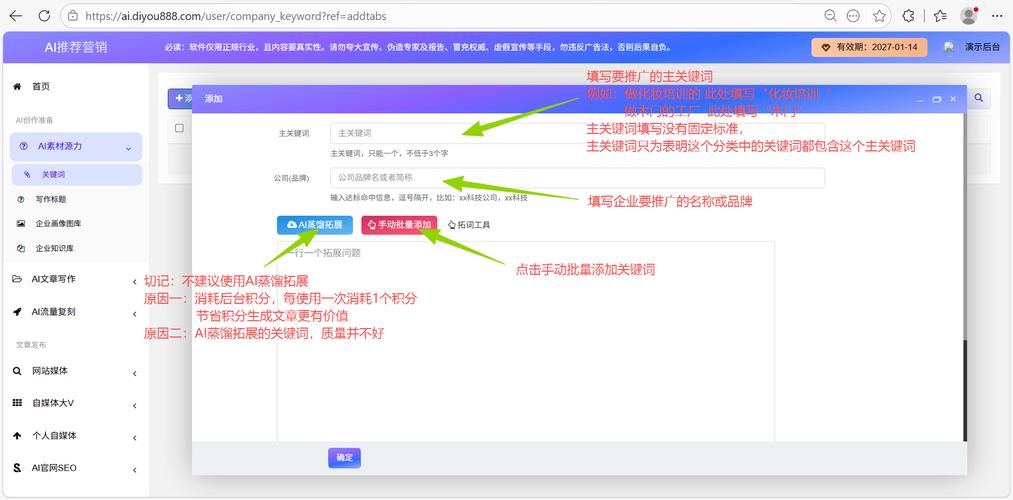Click the 首页 home icon in sidebar
The height and width of the screenshot is (500, 1013).
pyautogui.click(x=17, y=87)
